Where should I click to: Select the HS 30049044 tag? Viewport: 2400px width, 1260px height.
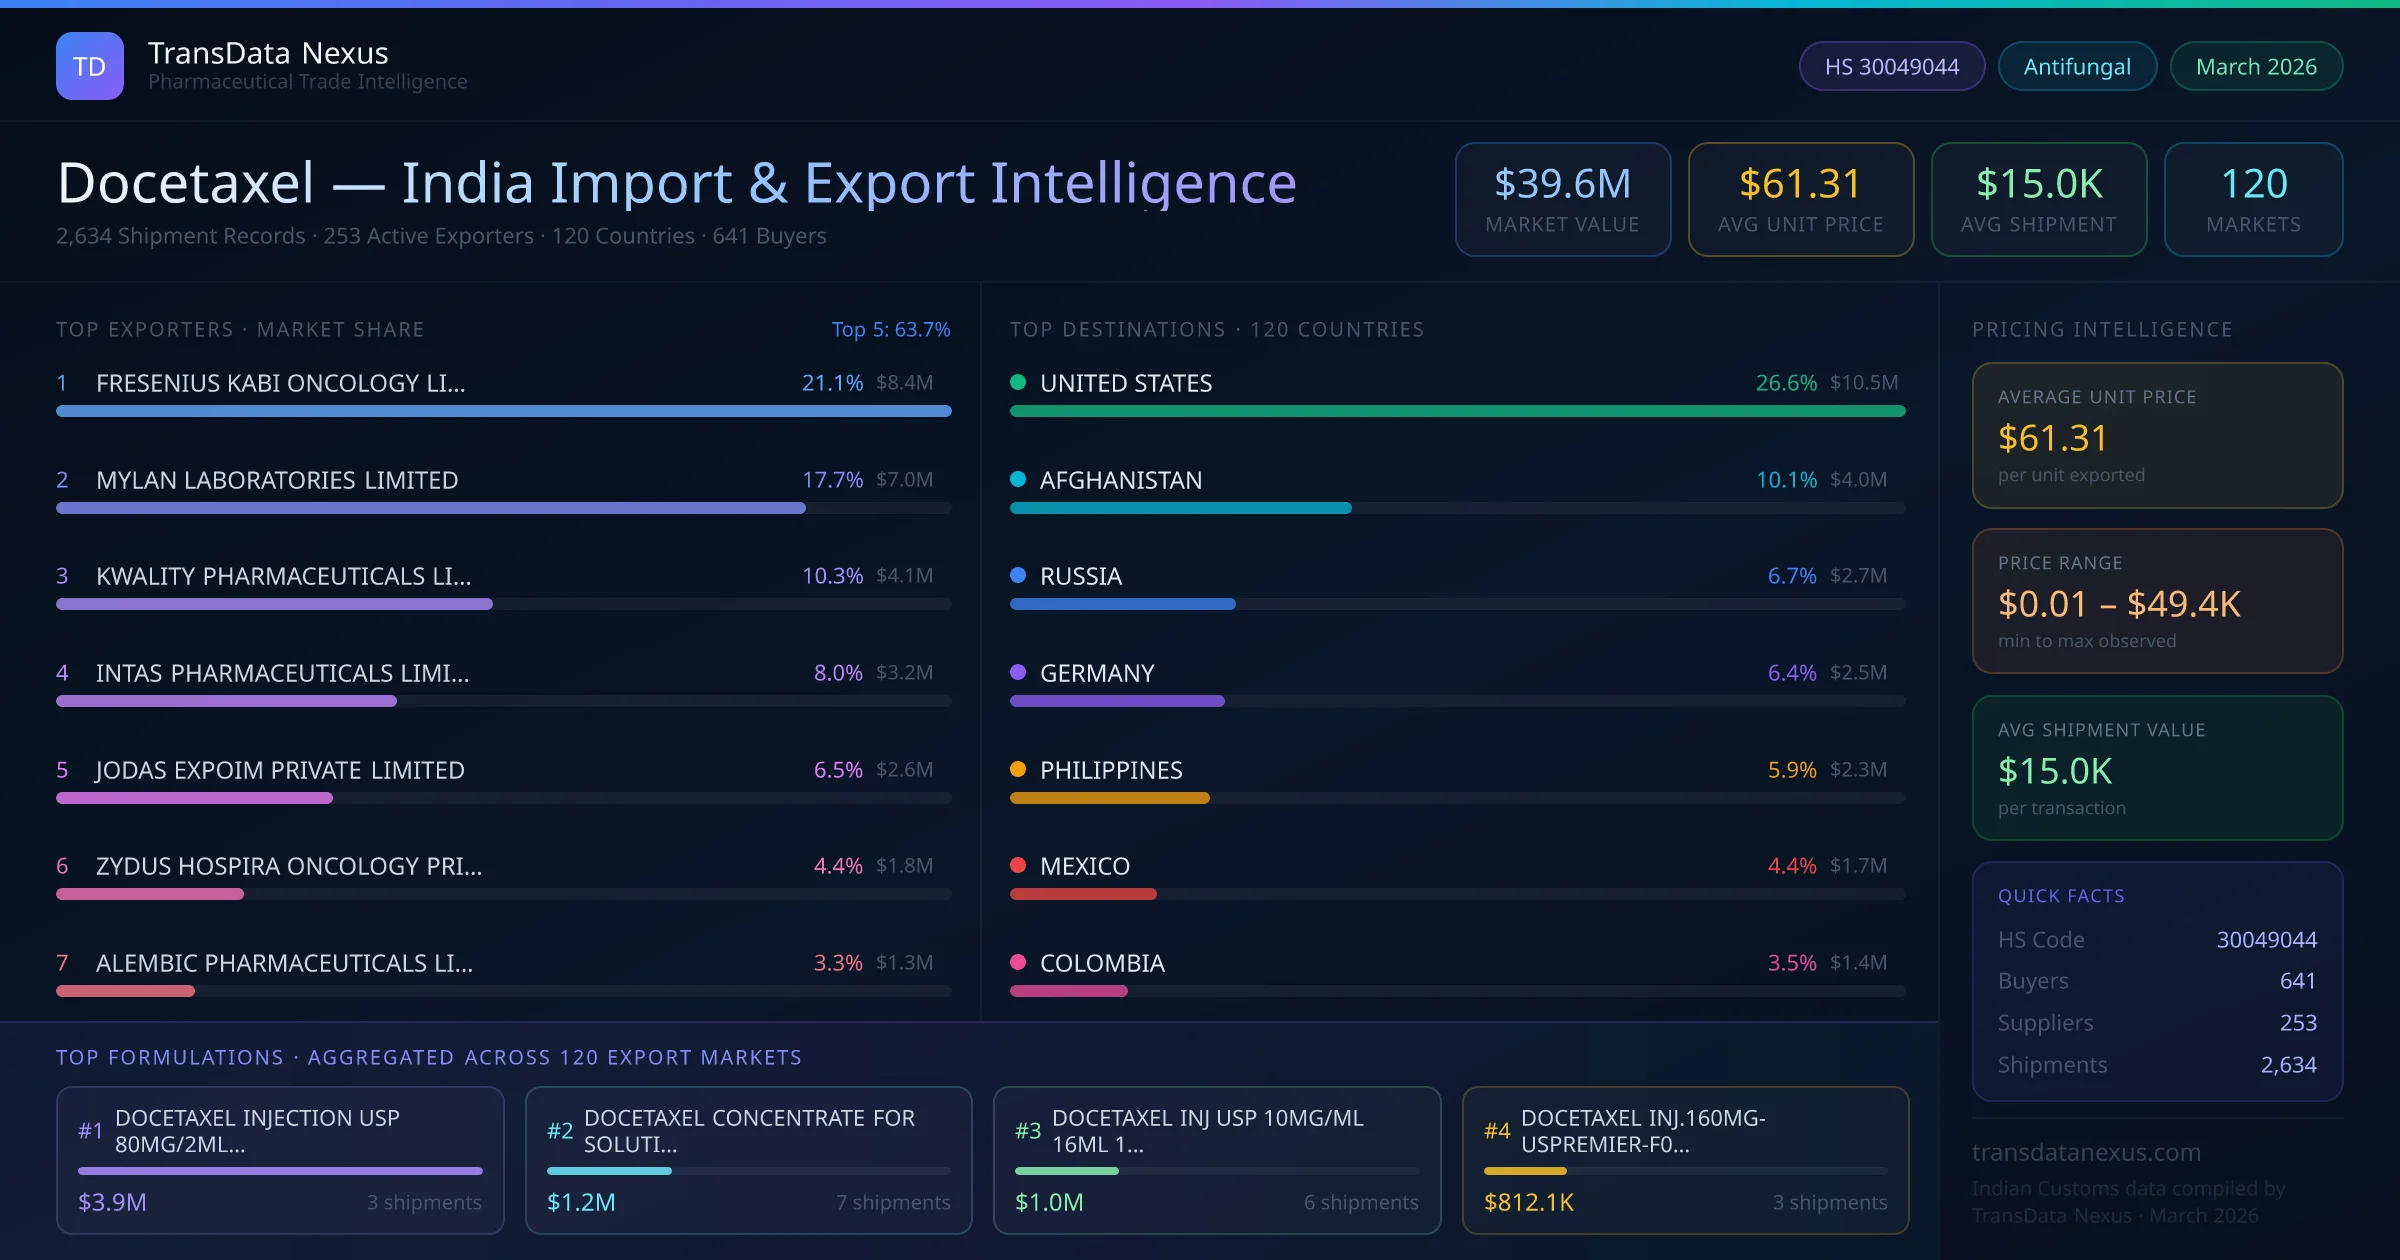click(1891, 66)
